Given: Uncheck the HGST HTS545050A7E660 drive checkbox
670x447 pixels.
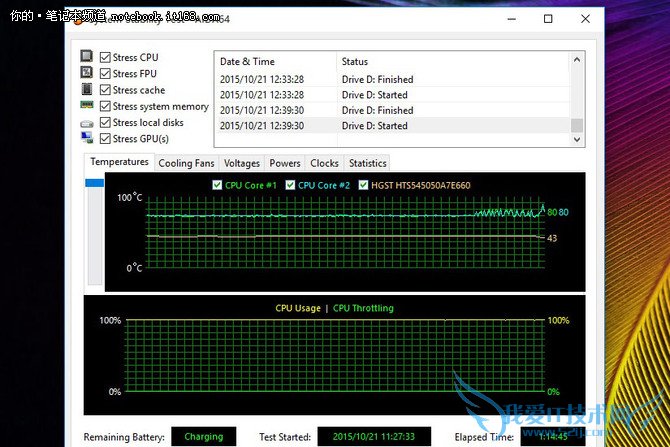Looking at the screenshot, I should (363, 185).
